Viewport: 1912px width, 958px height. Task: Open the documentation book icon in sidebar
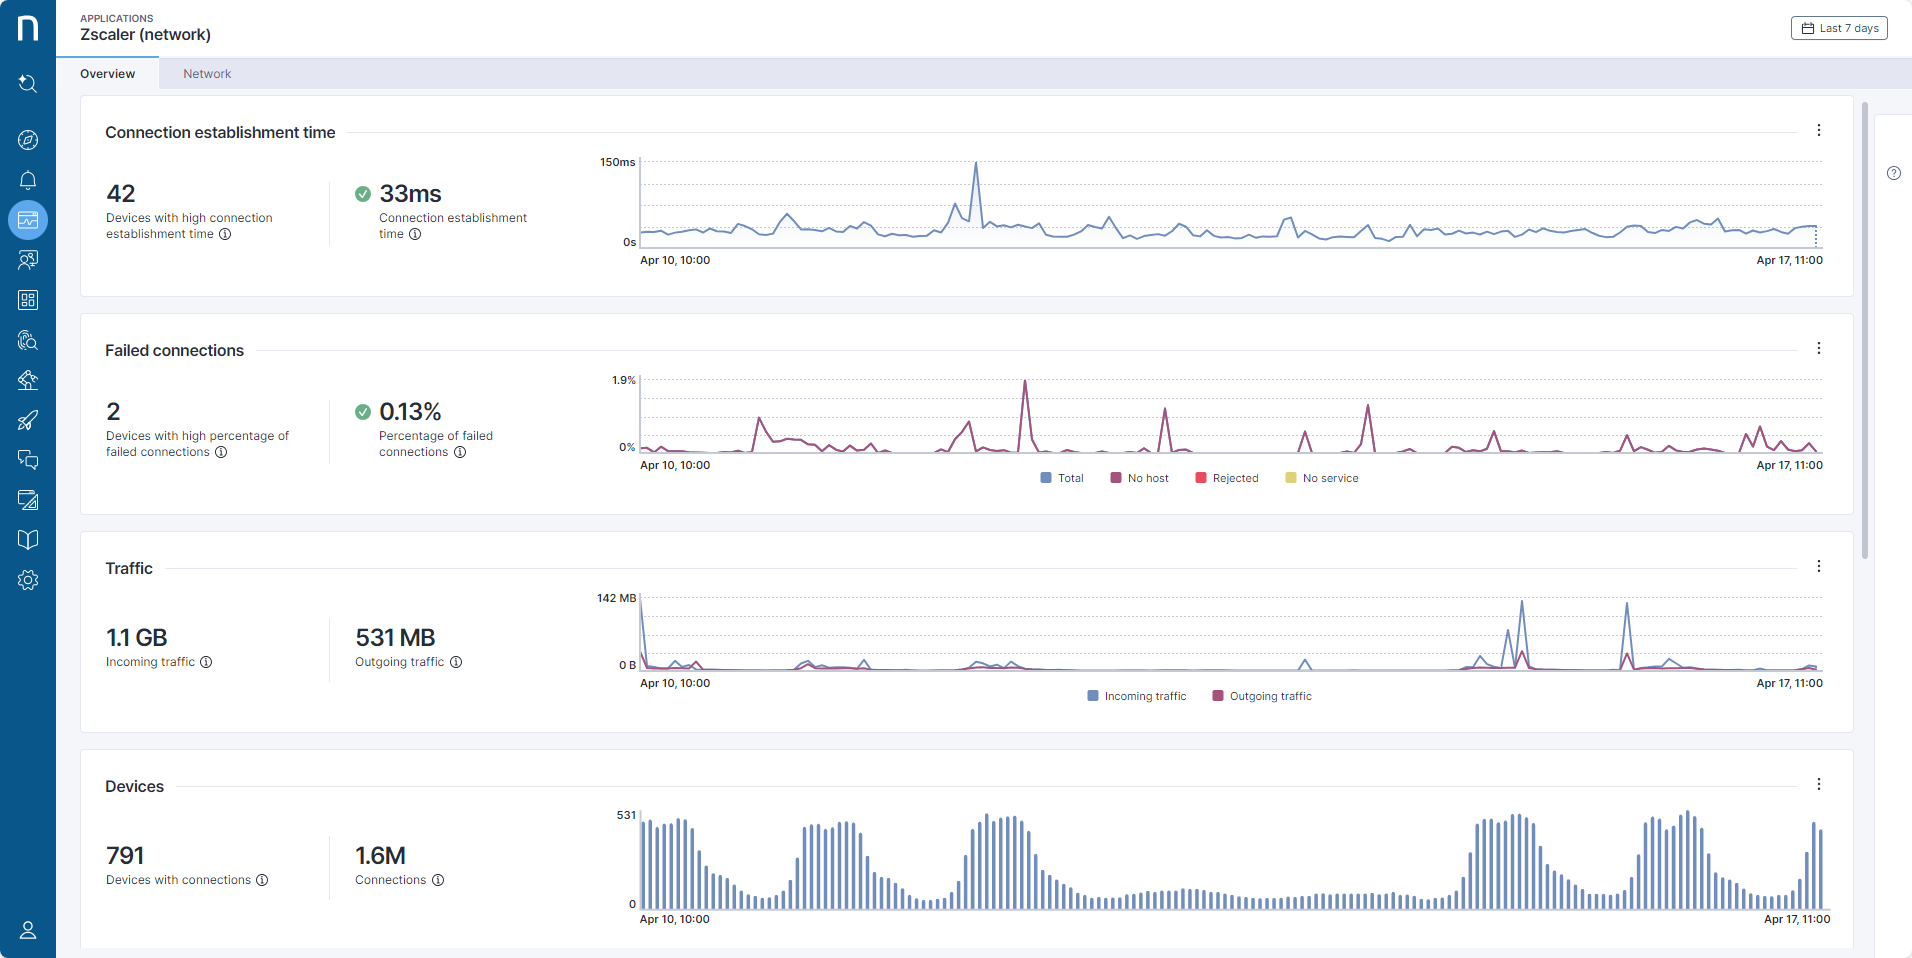tap(28, 540)
